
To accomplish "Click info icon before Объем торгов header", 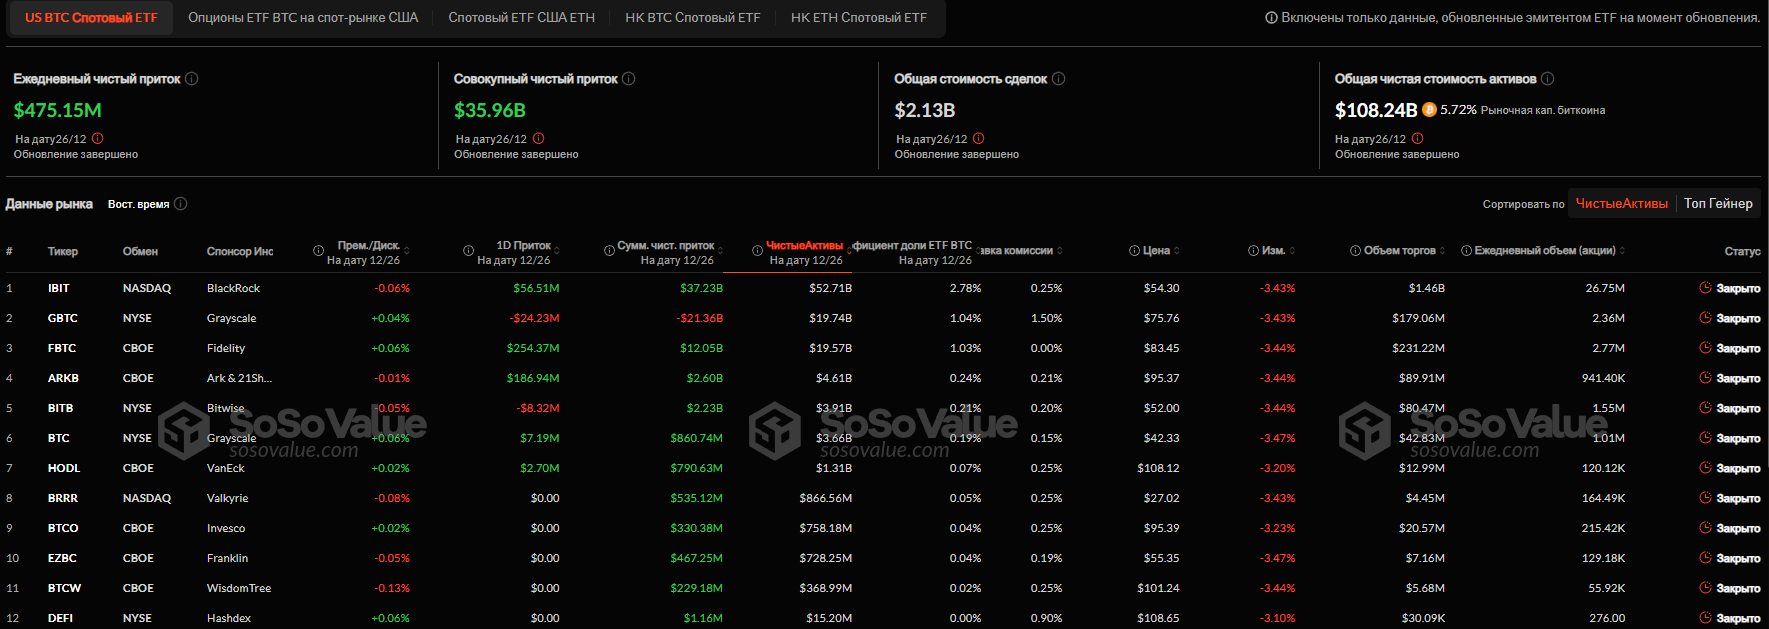I will click(x=1356, y=251).
